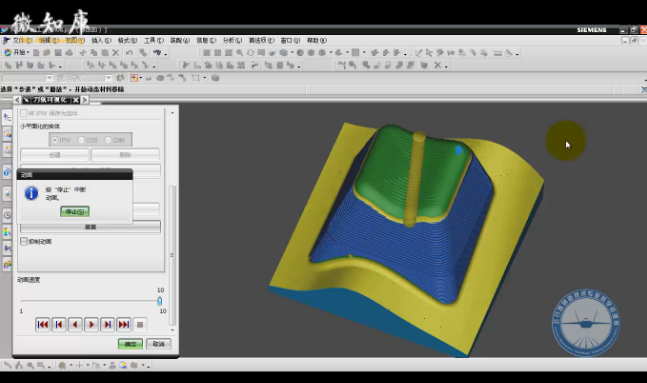Open the second selection bar combo box arrow
Viewport: 647px width, 383px height.
(x=108, y=78)
